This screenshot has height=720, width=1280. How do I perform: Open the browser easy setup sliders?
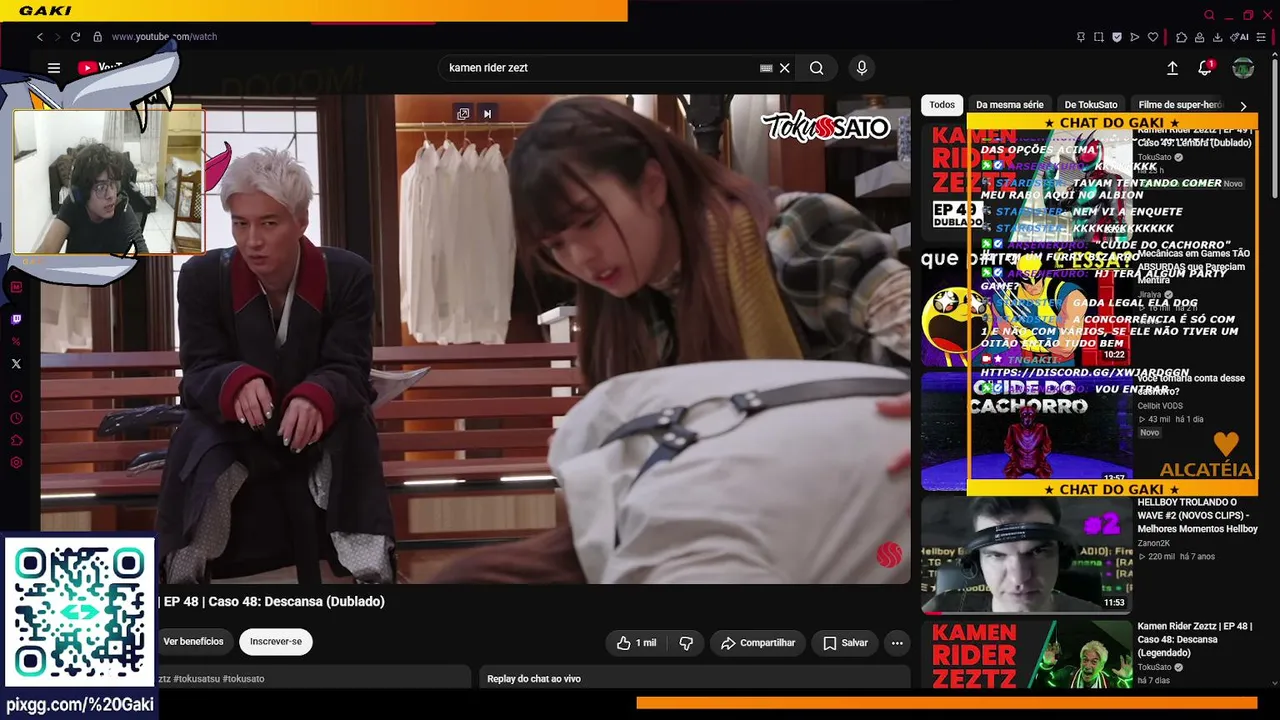point(1262,37)
